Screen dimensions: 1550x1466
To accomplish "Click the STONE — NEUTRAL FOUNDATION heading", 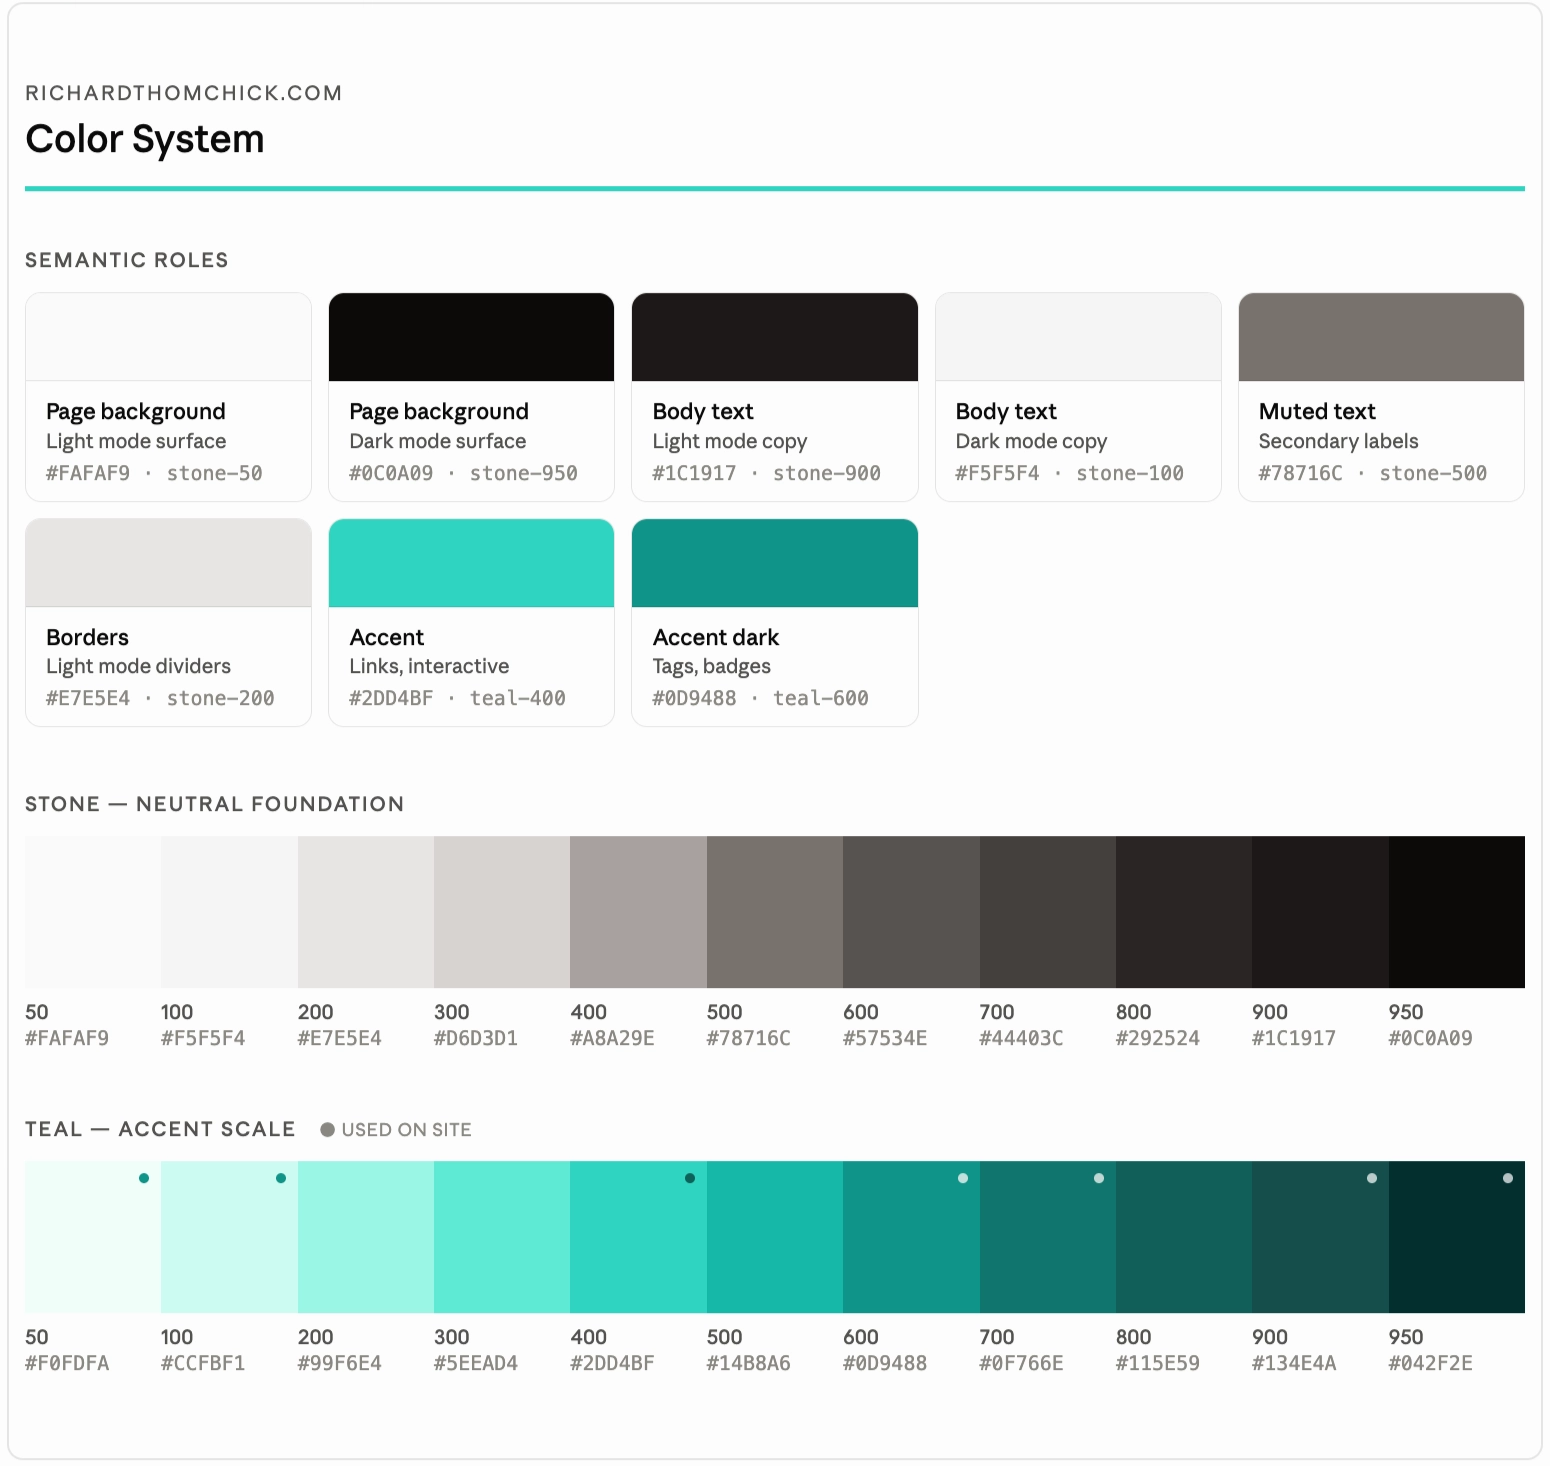I will click(x=215, y=804).
